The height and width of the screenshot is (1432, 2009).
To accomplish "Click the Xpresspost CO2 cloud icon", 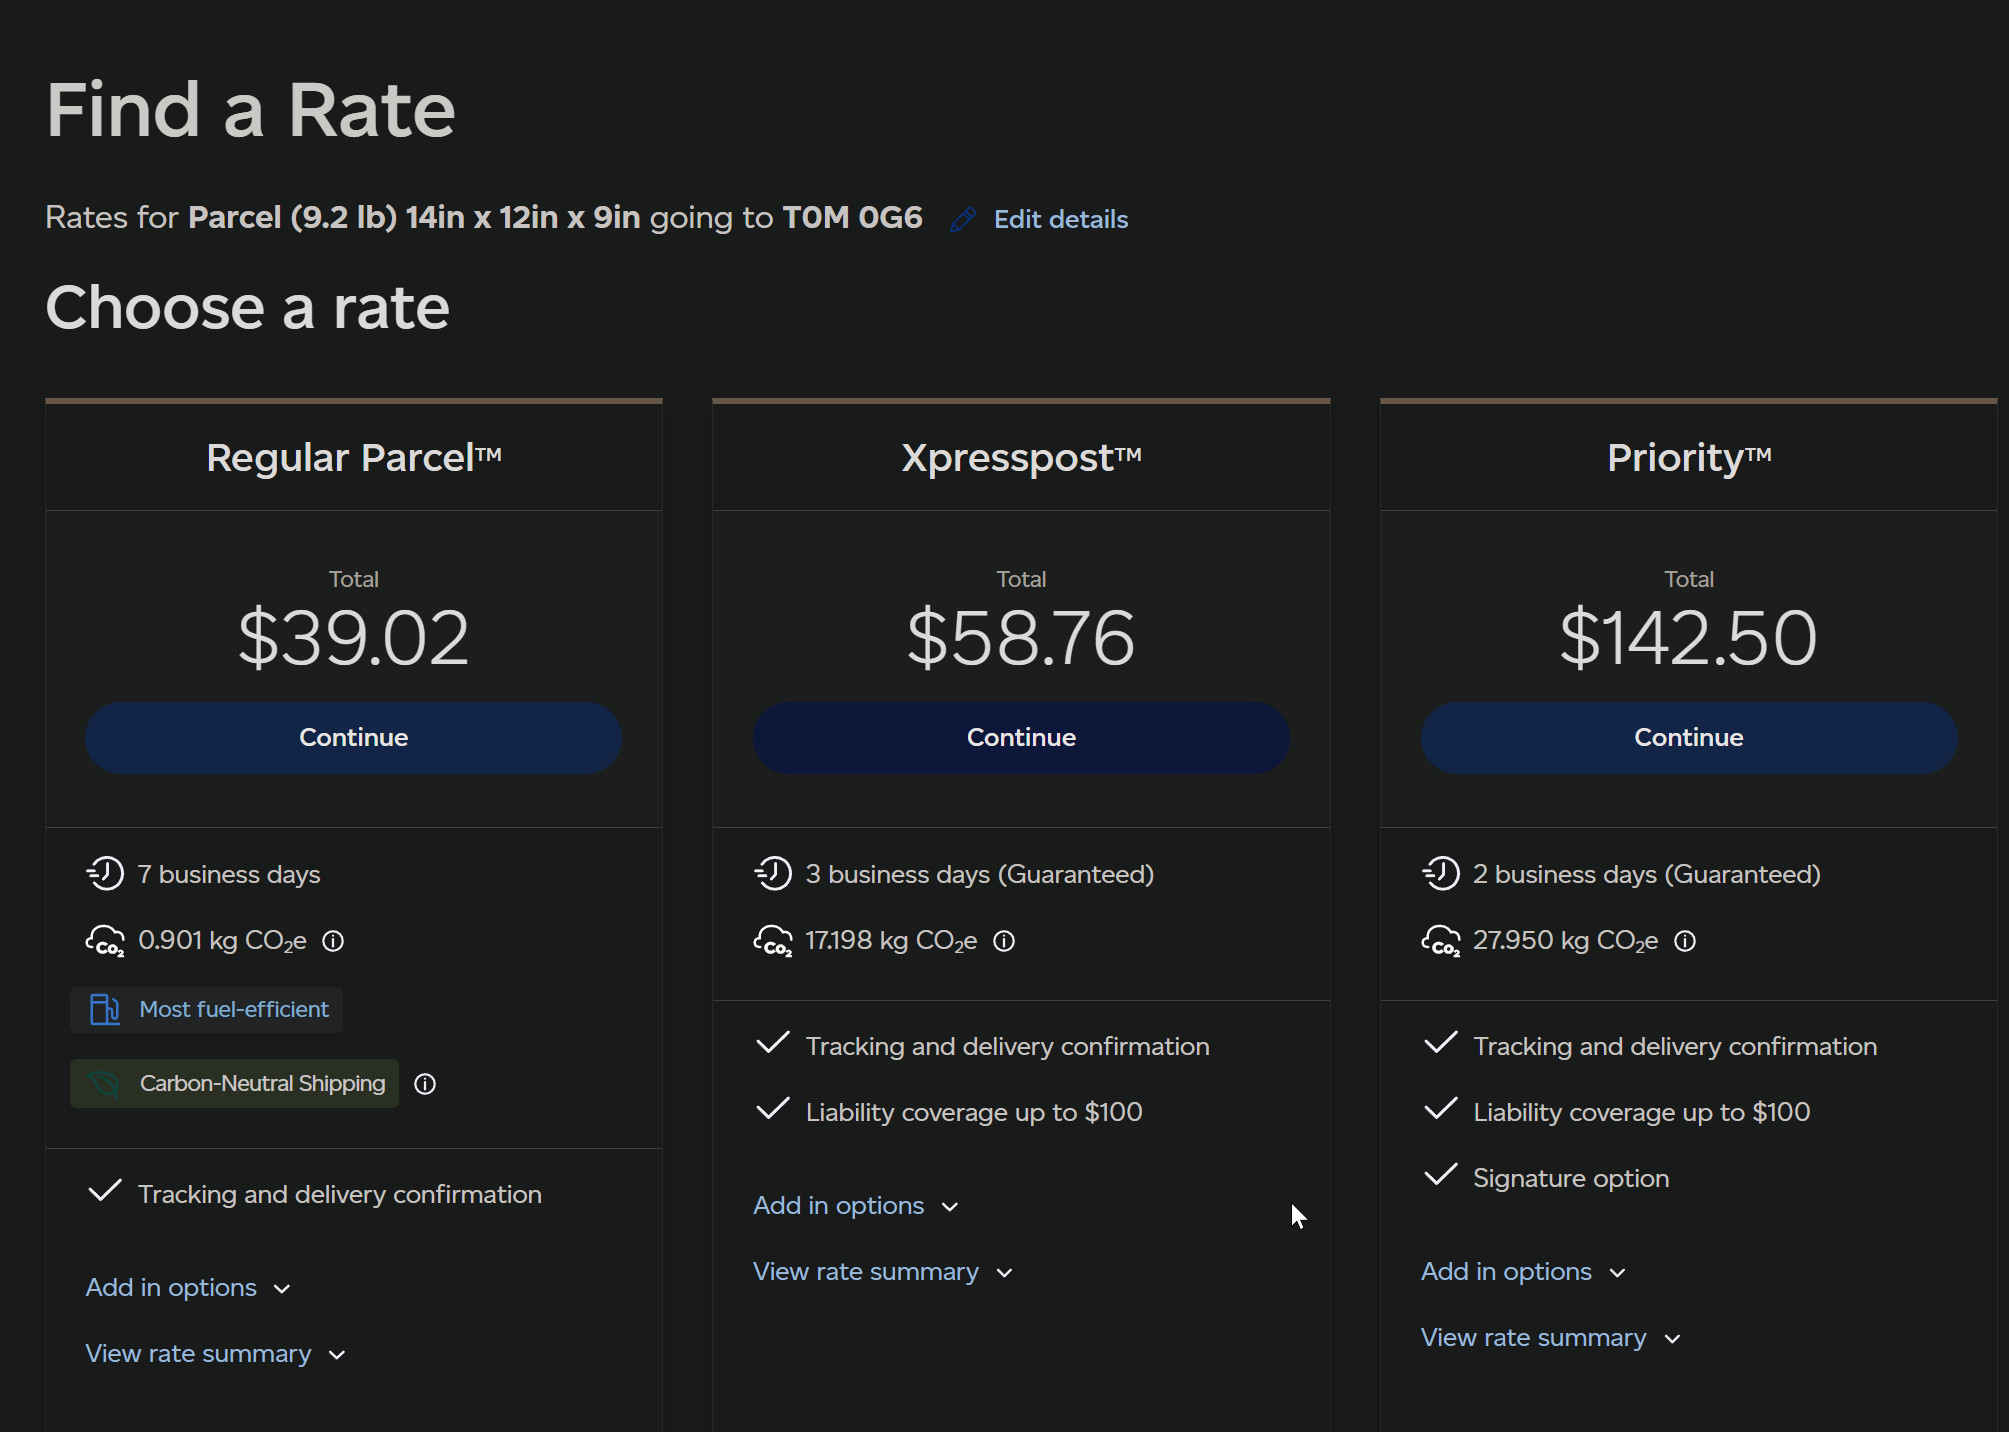I will pyautogui.click(x=773, y=941).
